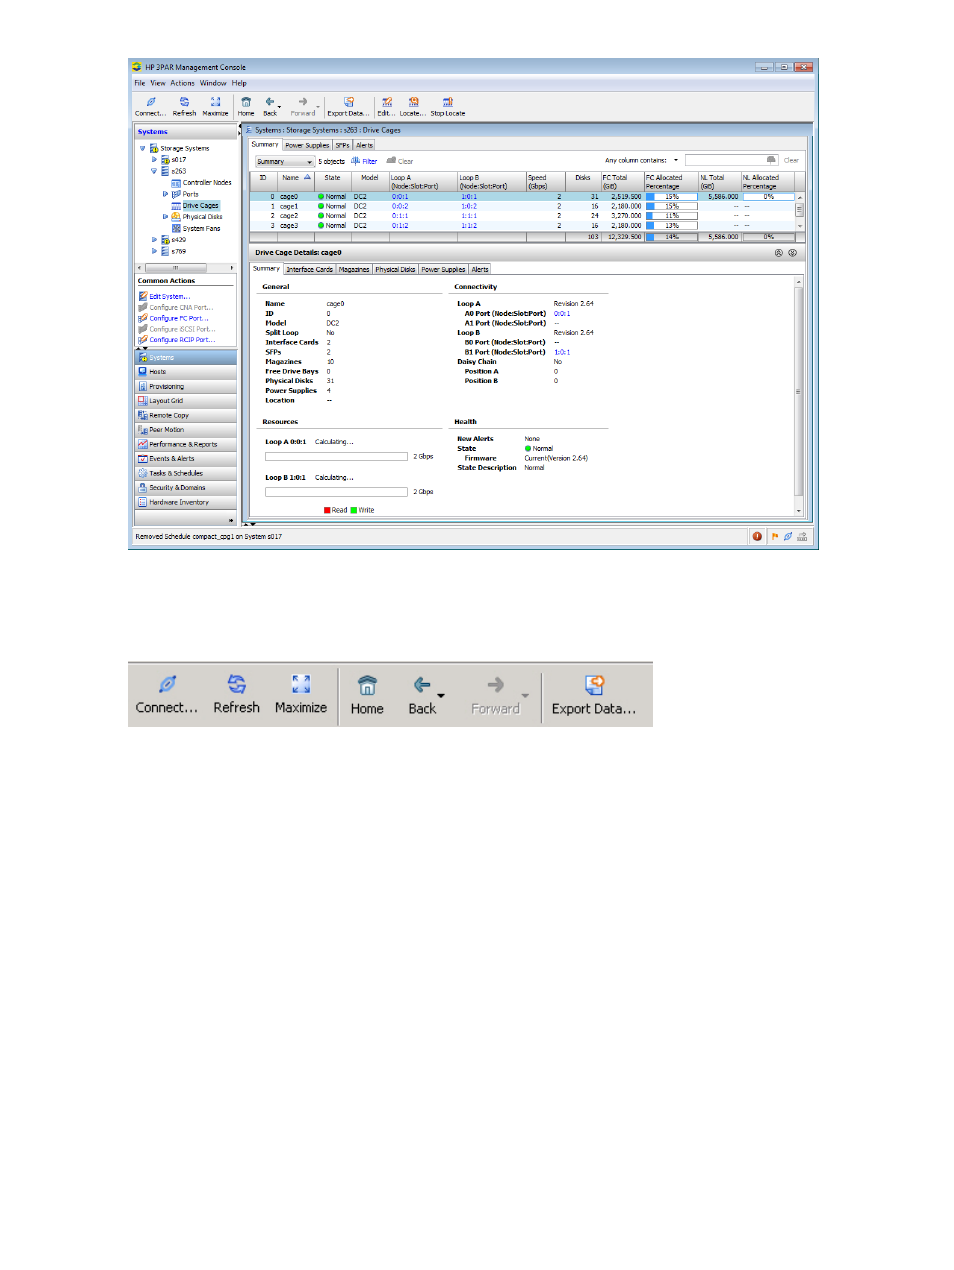This screenshot has height=1270, width=954.
Task: Click the Loop A 0:0:1 throughput bar
Action: pos(336,457)
